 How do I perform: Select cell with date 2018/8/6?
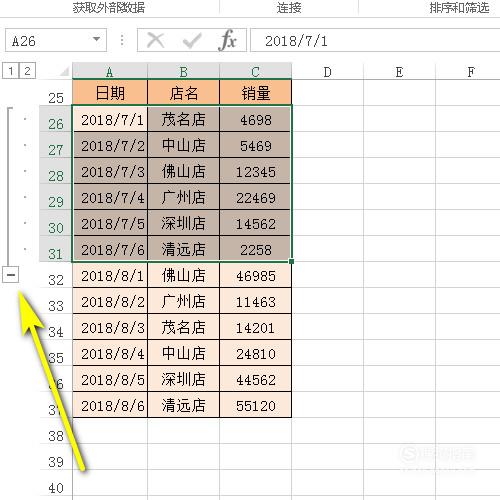pyautogui.click(x=110, y=405)
